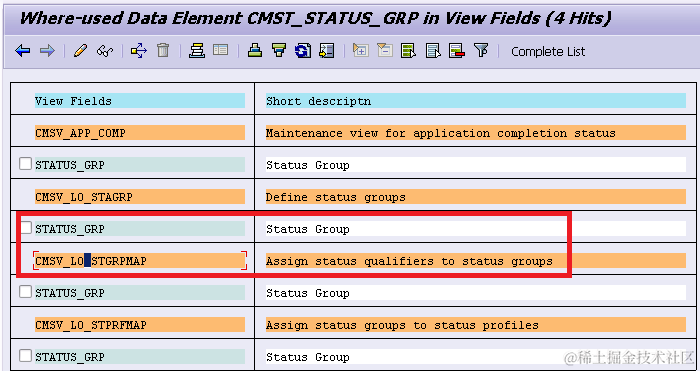
Task: Collapse subtree using the minus folder icon
Action: pyautogui.click(x=384, y=50)
